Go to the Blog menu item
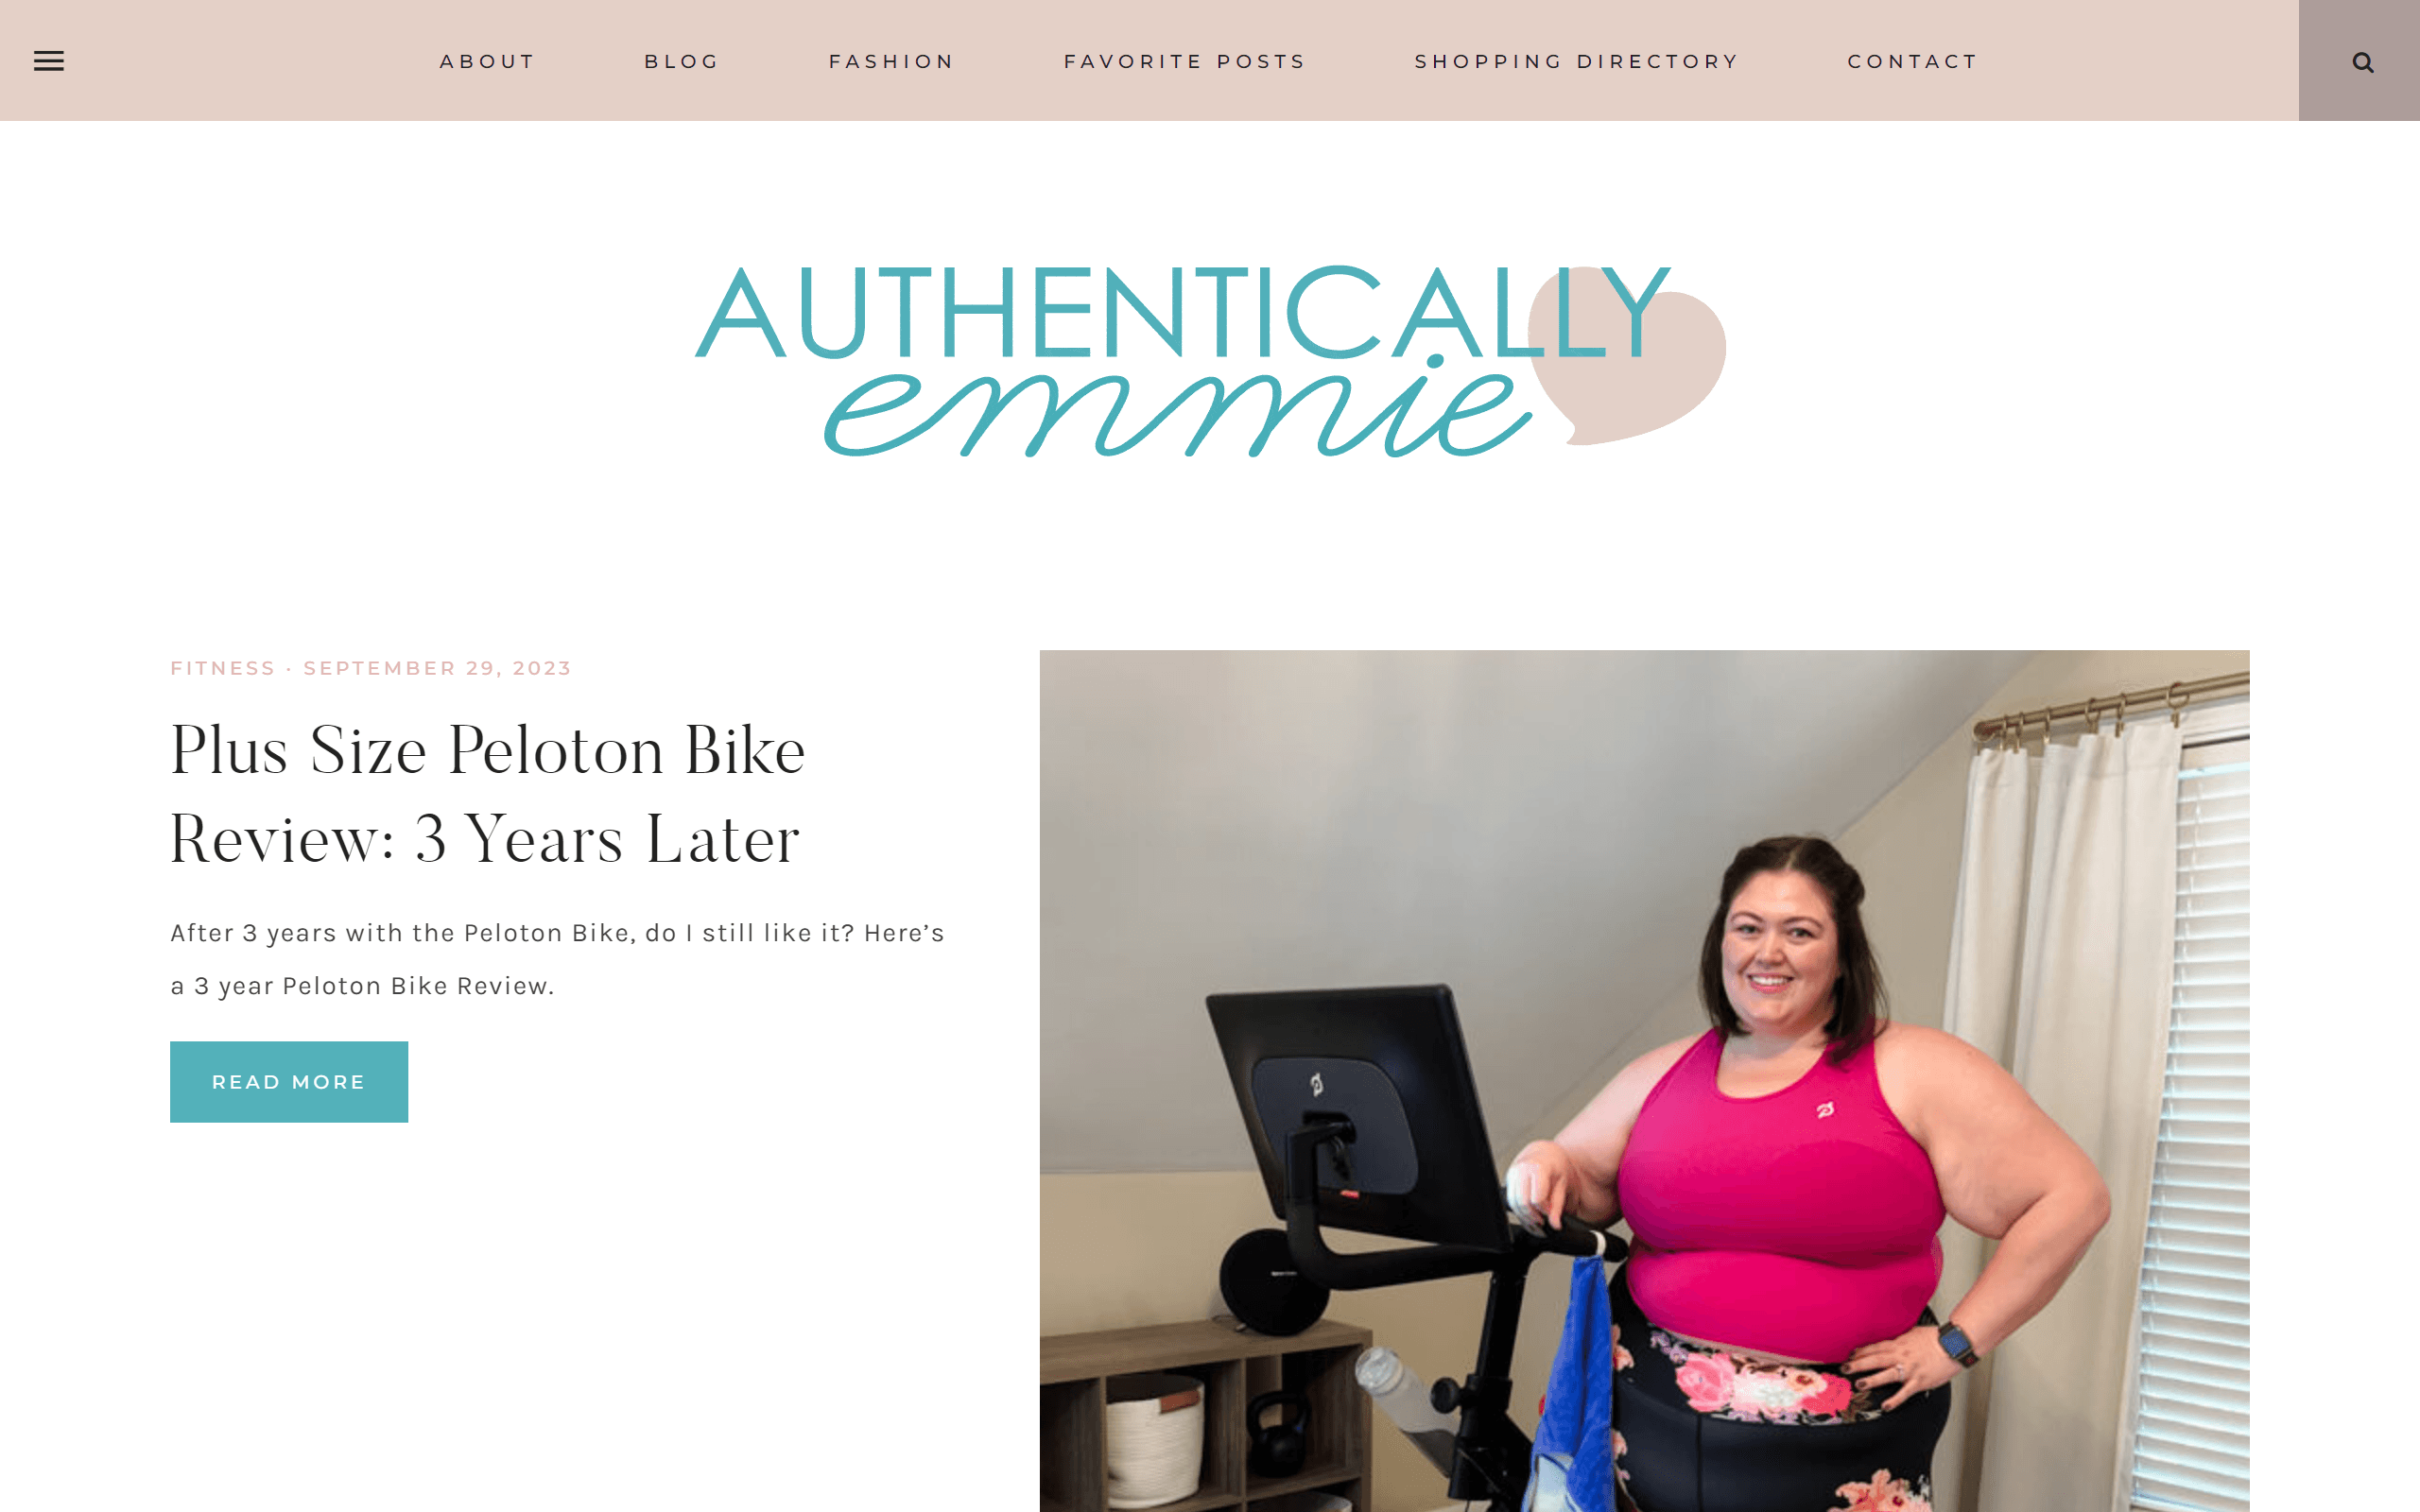This screenshot has width=2420, height=1512. pyautogui.click(x=682, y=61)
